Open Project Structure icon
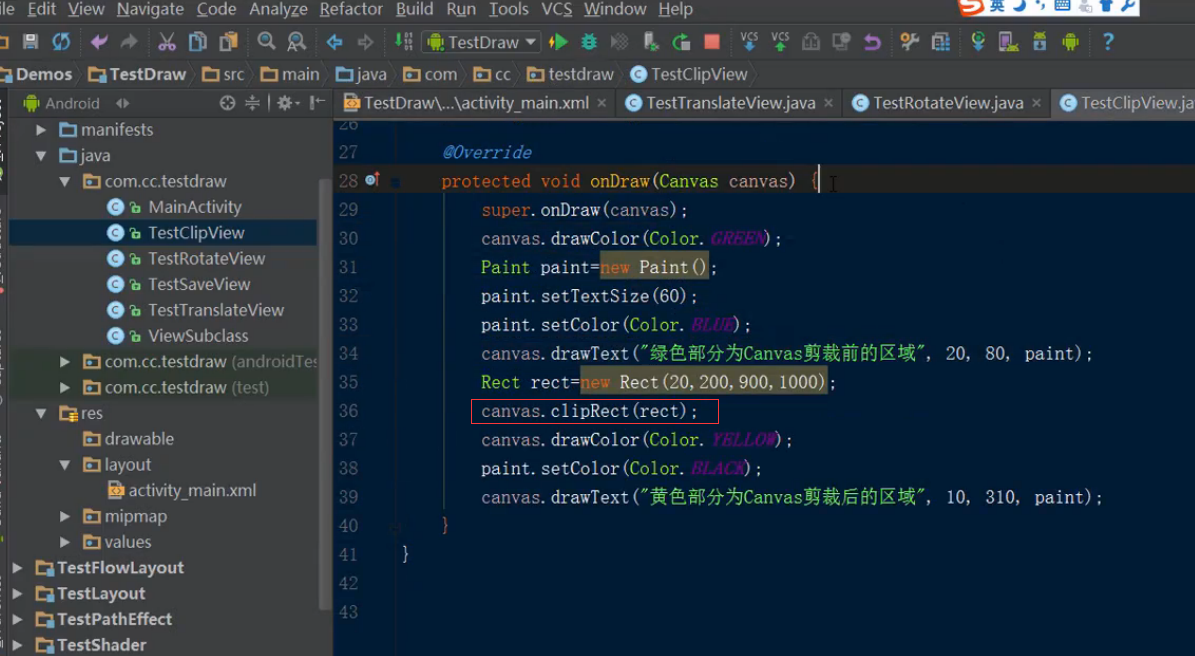Viewport: 1195px width, 656px height. pyautogui.click(x=940, y=42)
